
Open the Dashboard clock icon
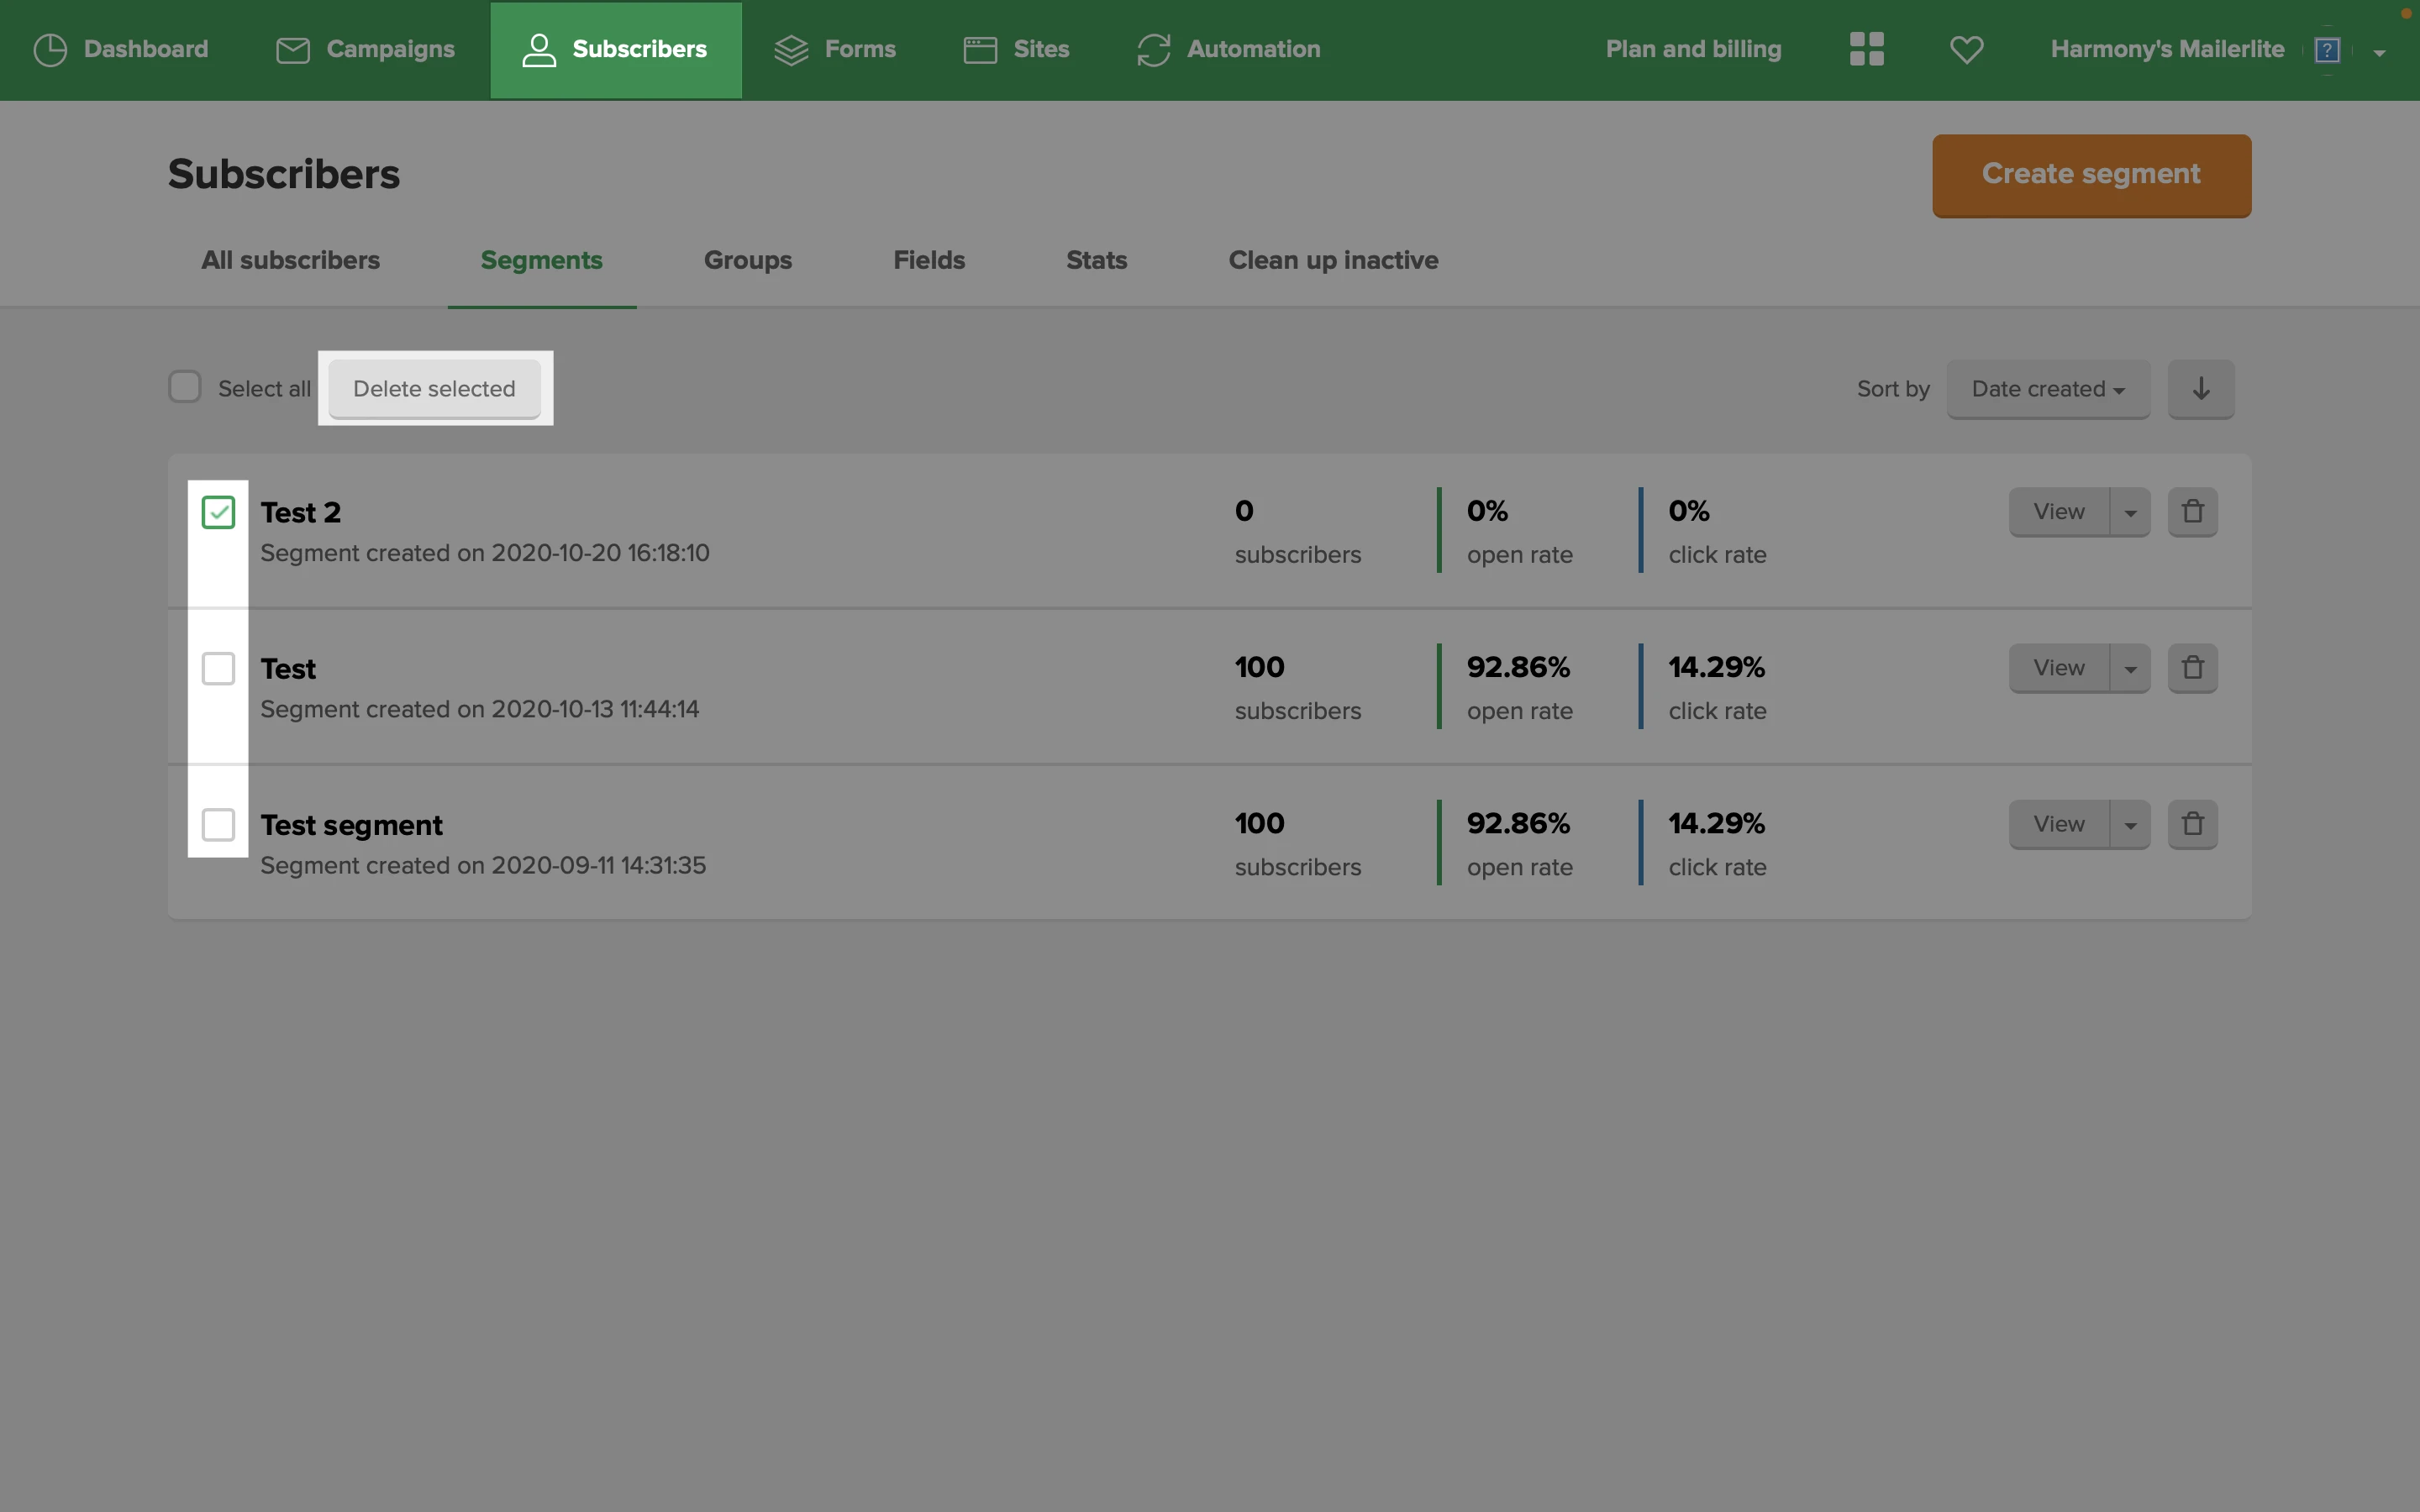tap(50, 49)
